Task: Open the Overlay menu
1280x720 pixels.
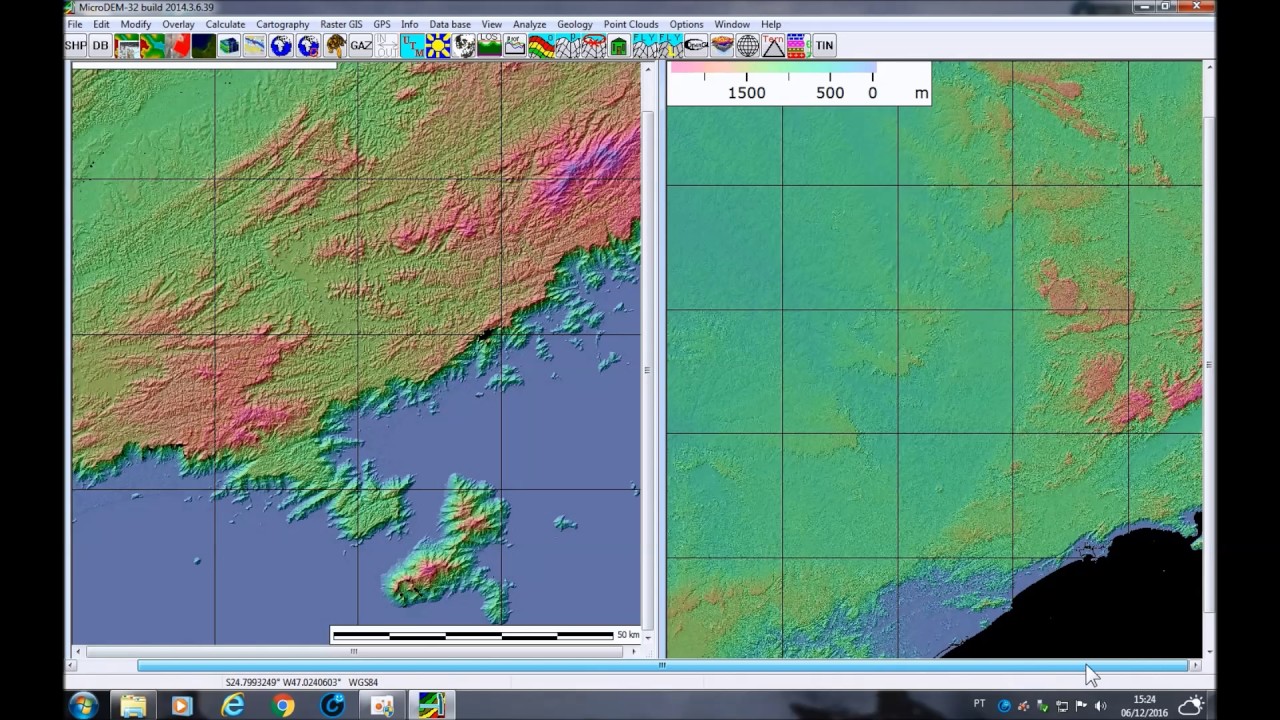Action: click(x=178, y=24)
